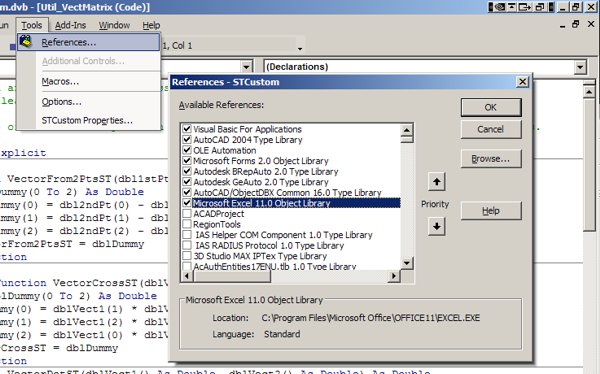Open the Help menu
Screen dimensions: 600x374
151,25
